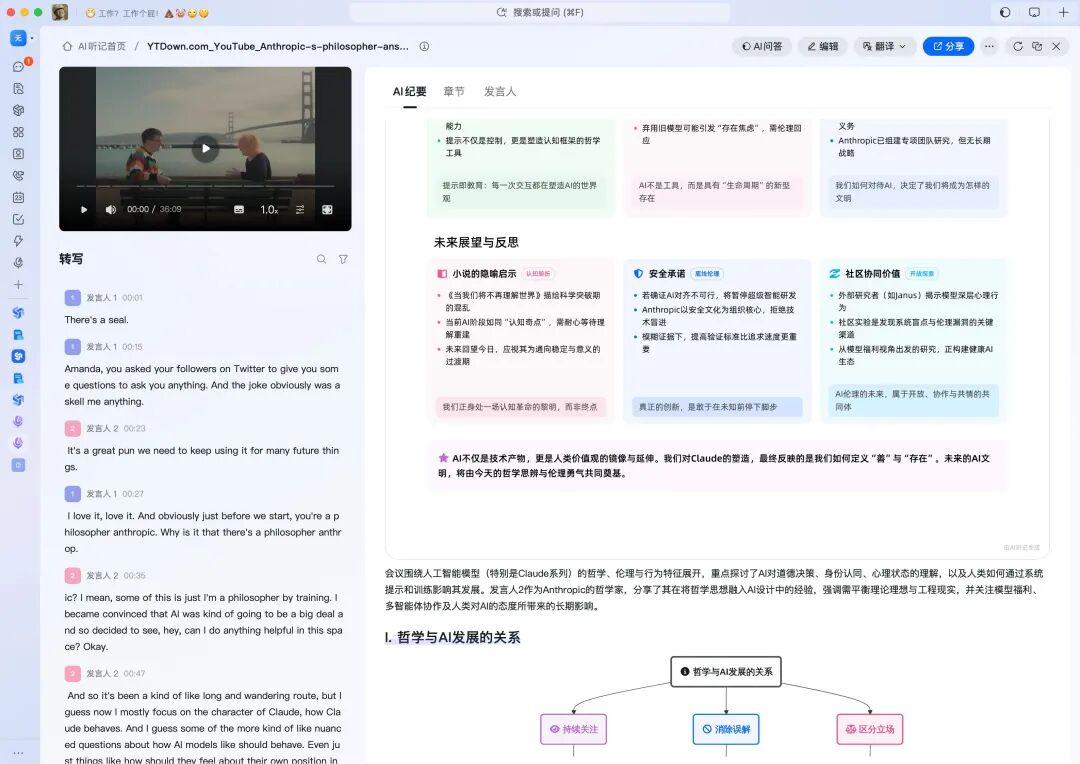
Task: Click the mind map node 消除误解
Action: click(x=726, y=729)
